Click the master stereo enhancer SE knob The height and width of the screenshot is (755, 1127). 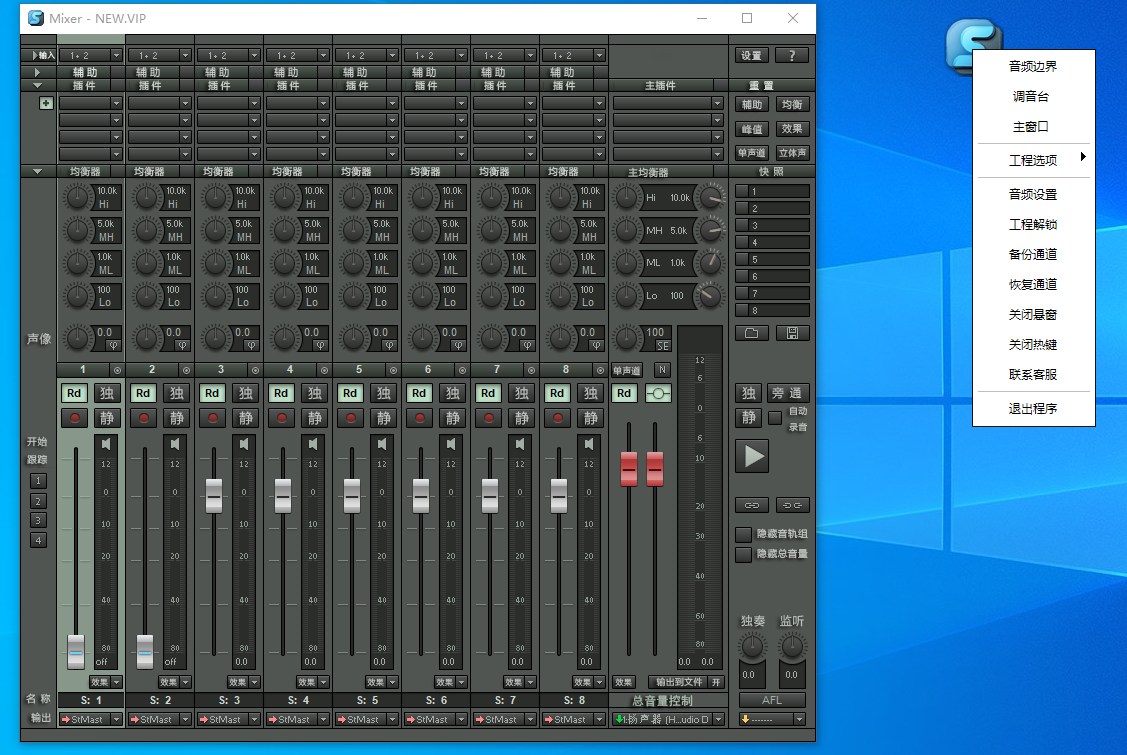[627, 337]
